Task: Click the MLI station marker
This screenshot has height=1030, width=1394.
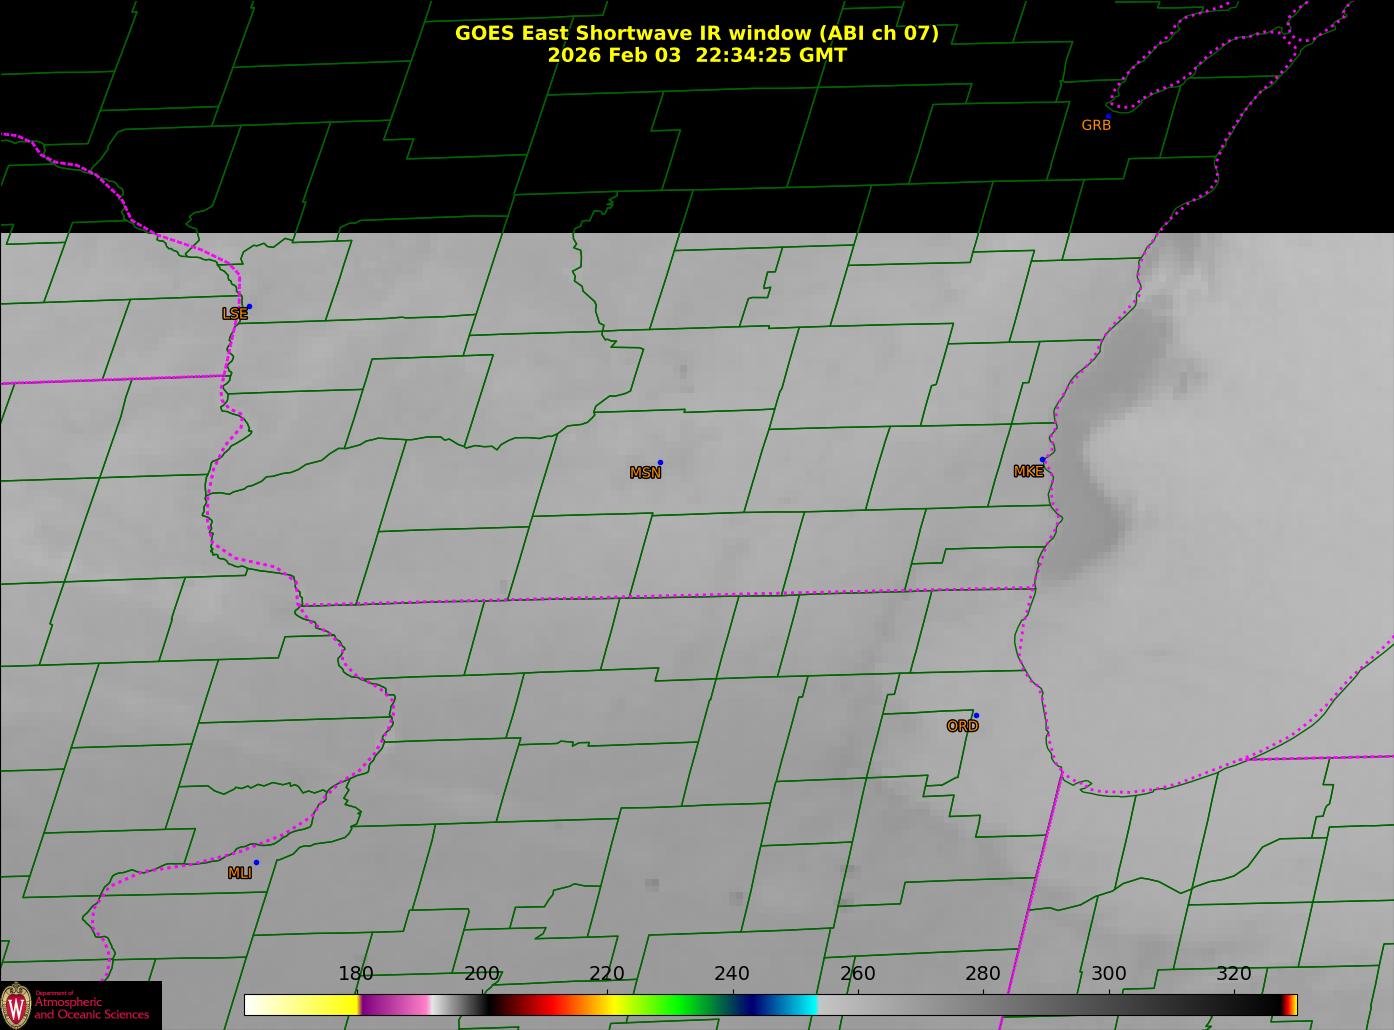Action: (256, 863)
